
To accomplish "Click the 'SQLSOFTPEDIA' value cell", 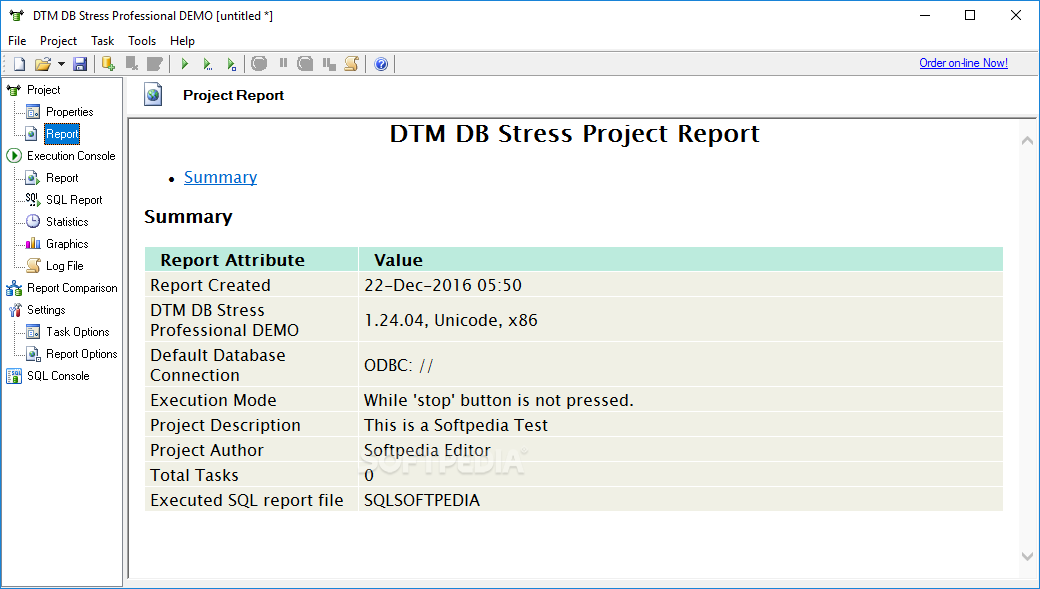I will [681, 499].
